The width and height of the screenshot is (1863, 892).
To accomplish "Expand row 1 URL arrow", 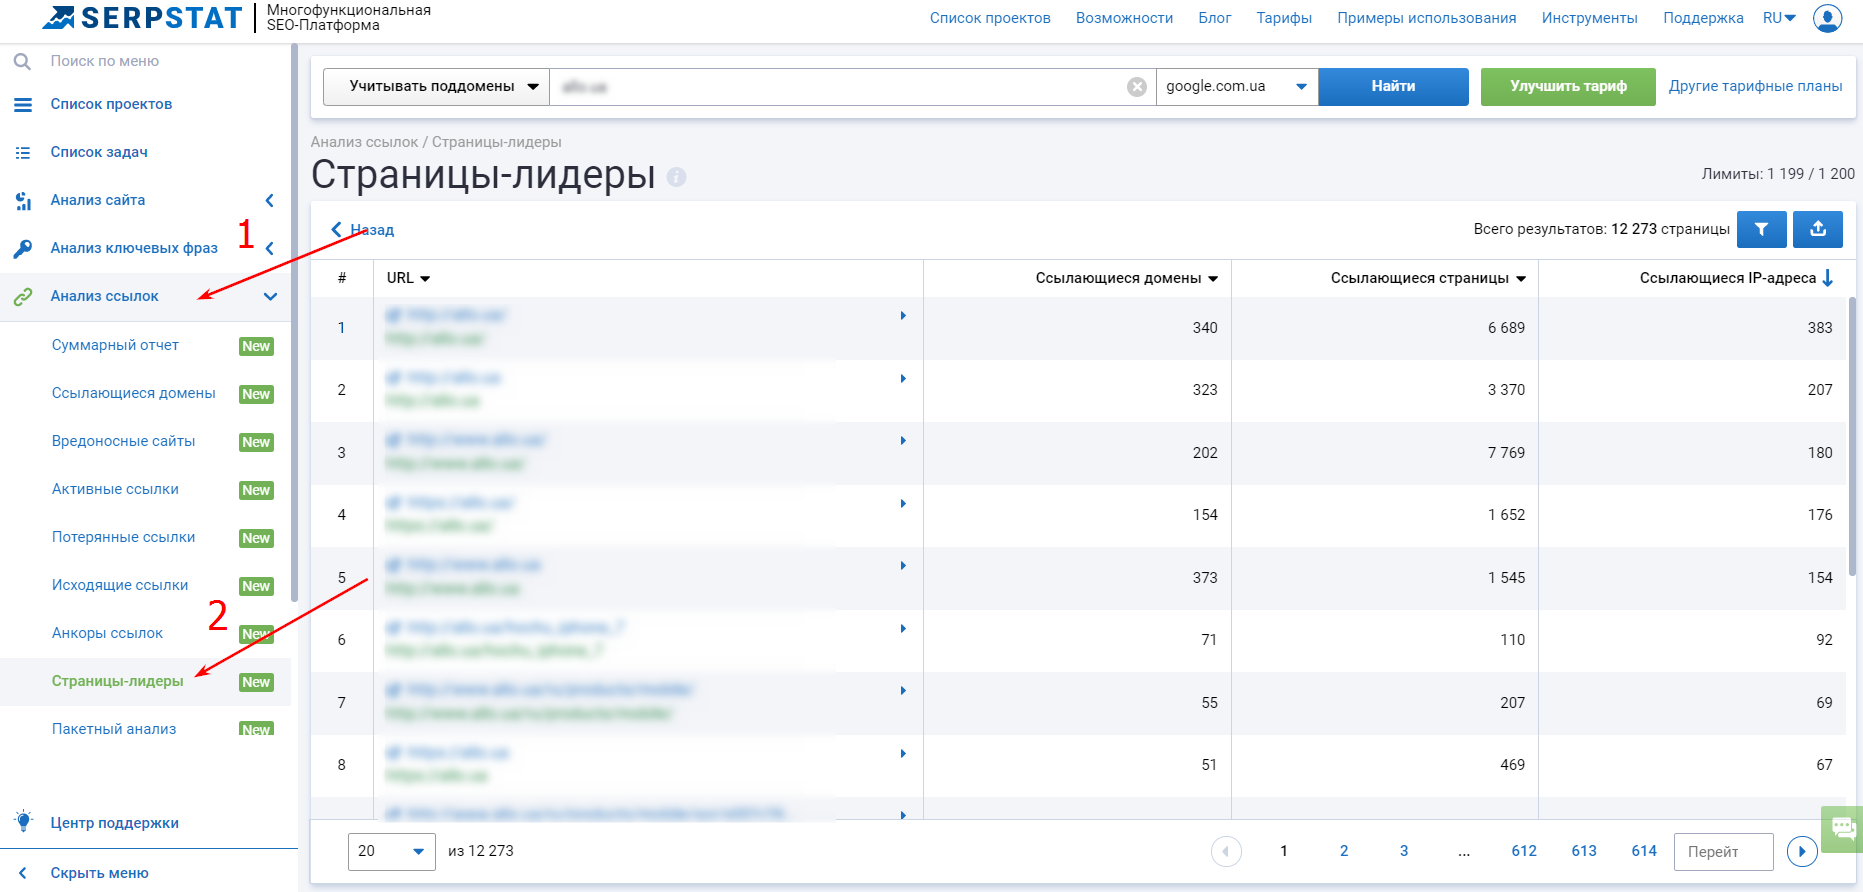I will pyautogui.click(x=903, y=316).
